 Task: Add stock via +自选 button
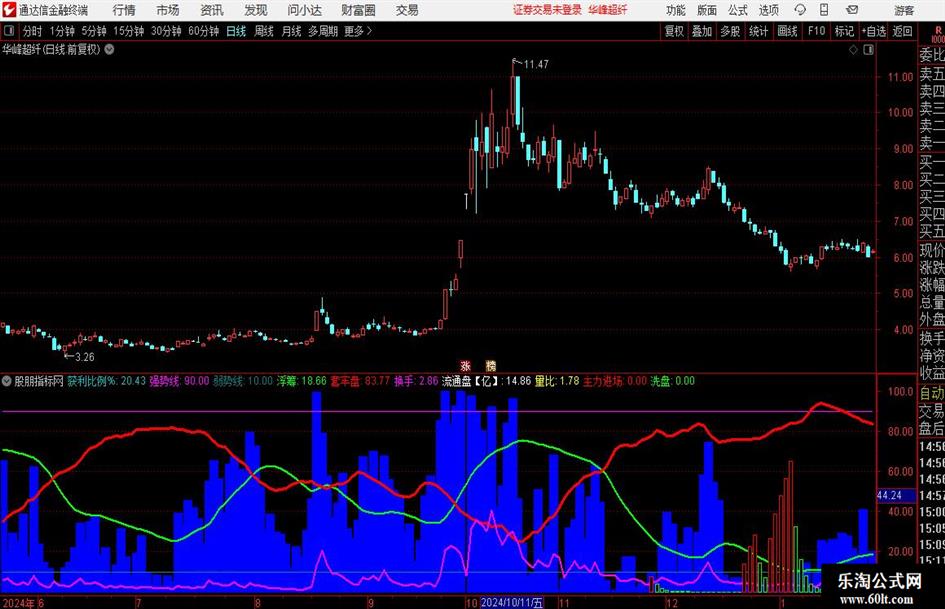(873, 31)
